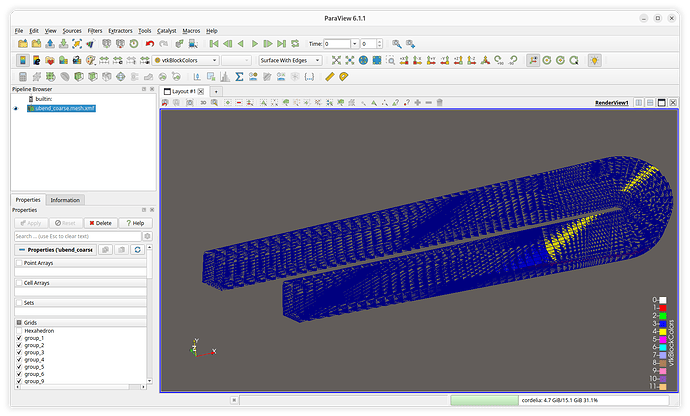Viewport: 690px width, 416px height.
Task: Click the Help button in Properties
Action: coord(136,223)
